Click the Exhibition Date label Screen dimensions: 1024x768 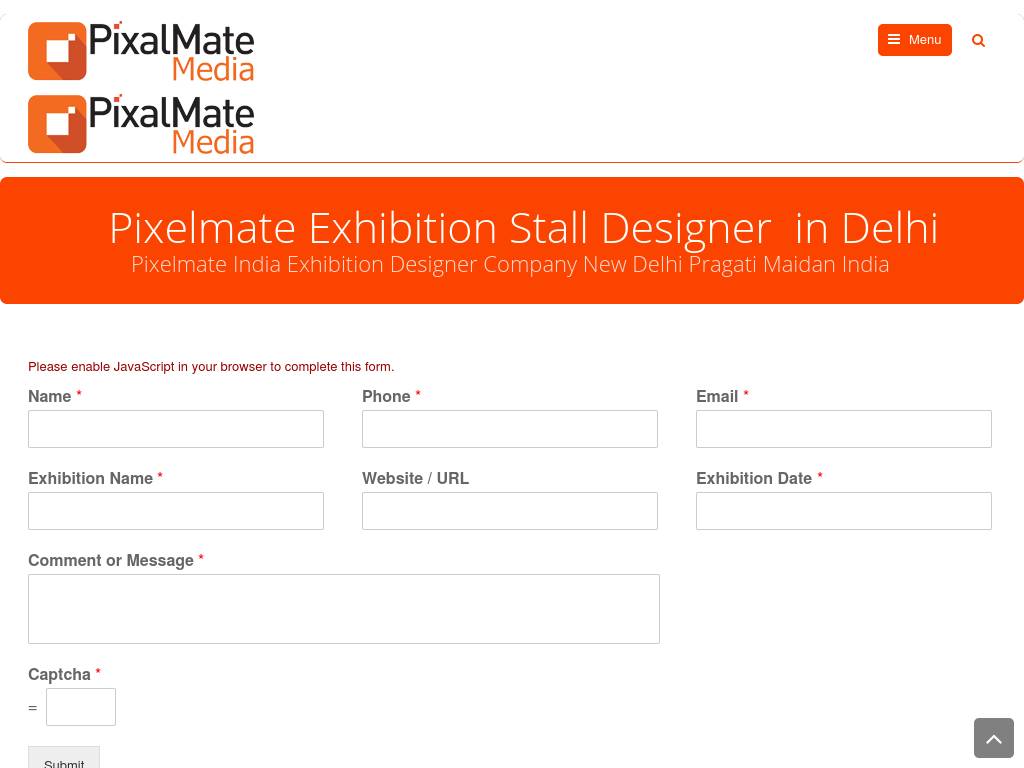point(760,478)
